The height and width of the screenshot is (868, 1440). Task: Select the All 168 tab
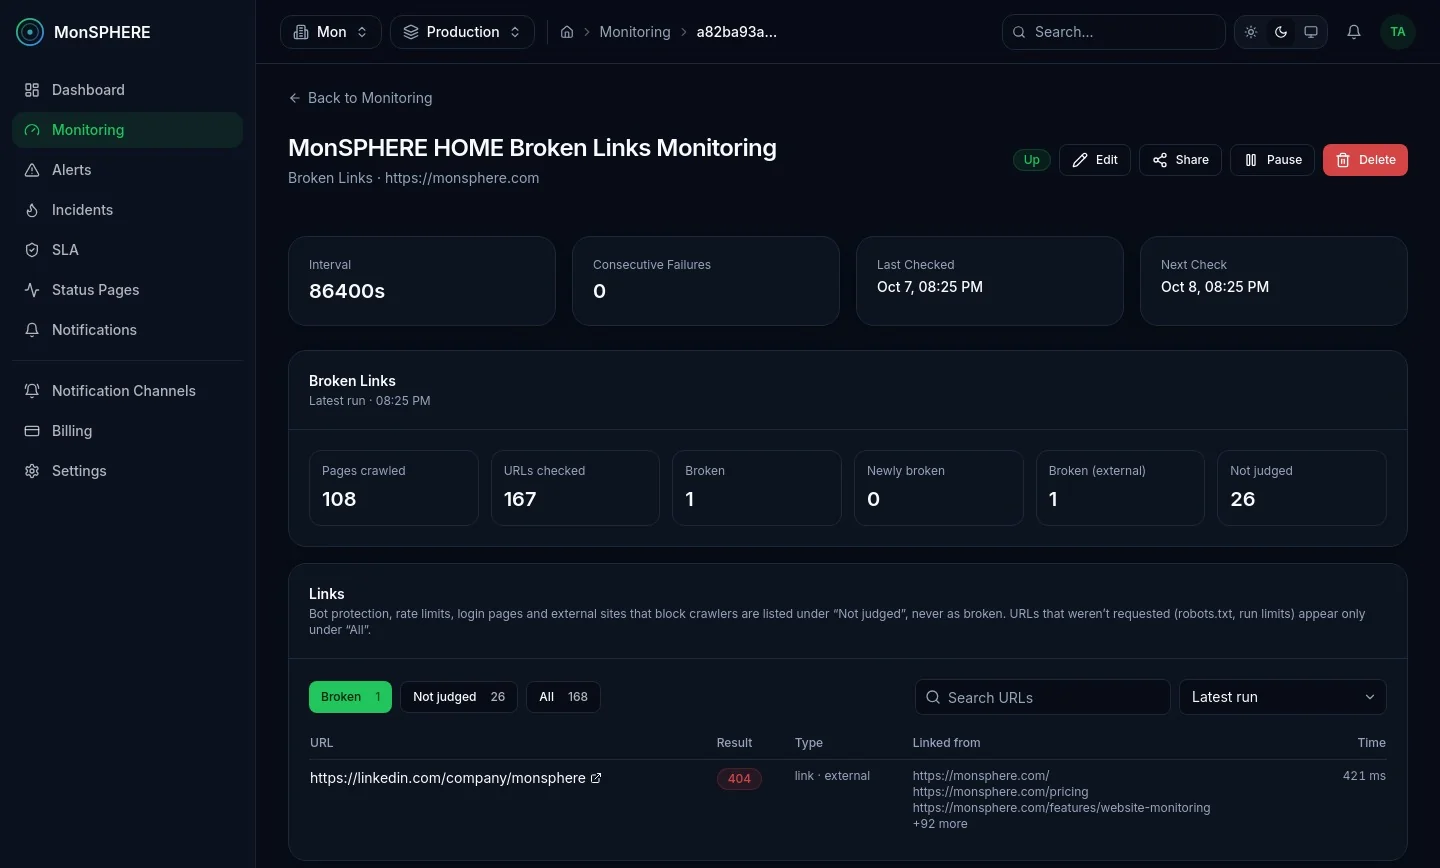point(563,697)
